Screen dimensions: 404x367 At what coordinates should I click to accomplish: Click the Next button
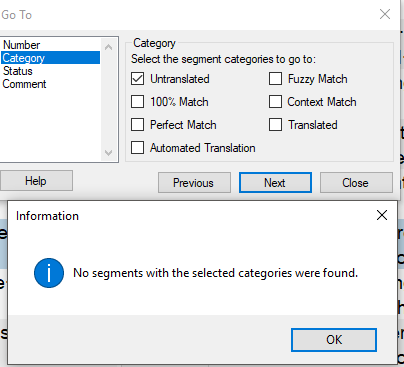tap(275, 183)
